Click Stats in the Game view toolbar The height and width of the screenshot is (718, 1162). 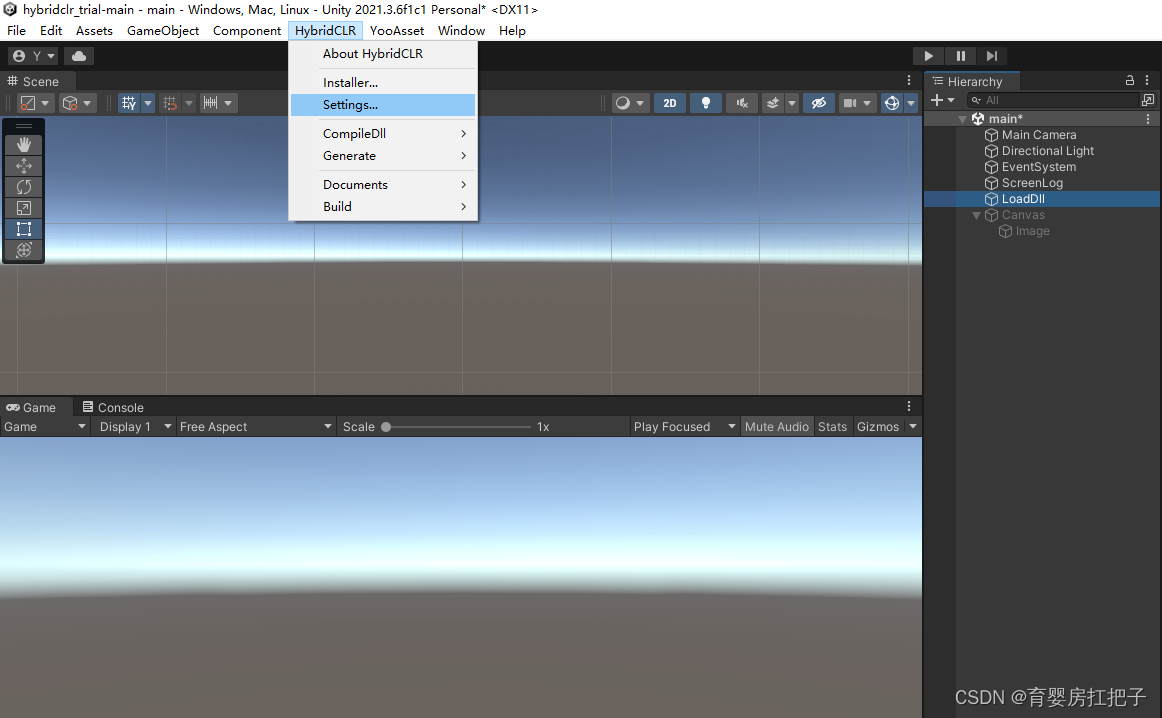click(x=832, y=426)
